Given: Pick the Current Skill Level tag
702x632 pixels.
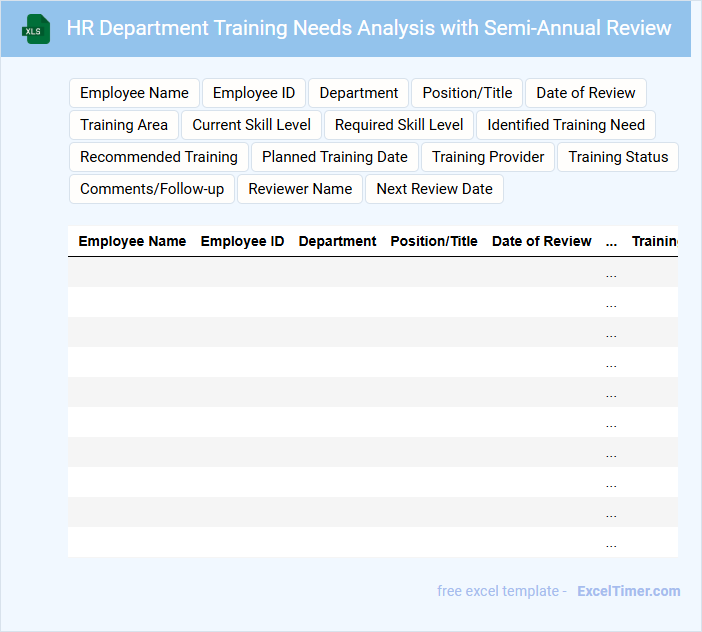Looking at the screenshot, I should pyautogui.click(x=252, y=125).
